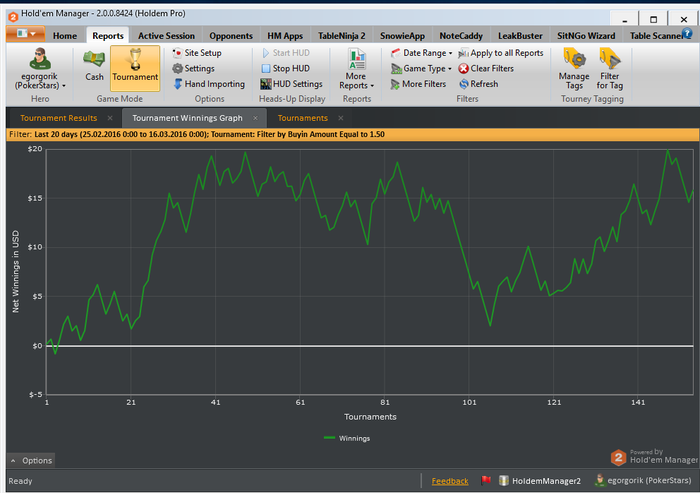Select the Tournament Winnings Graph tab
700x493 pixels.
tap(187, 118)
